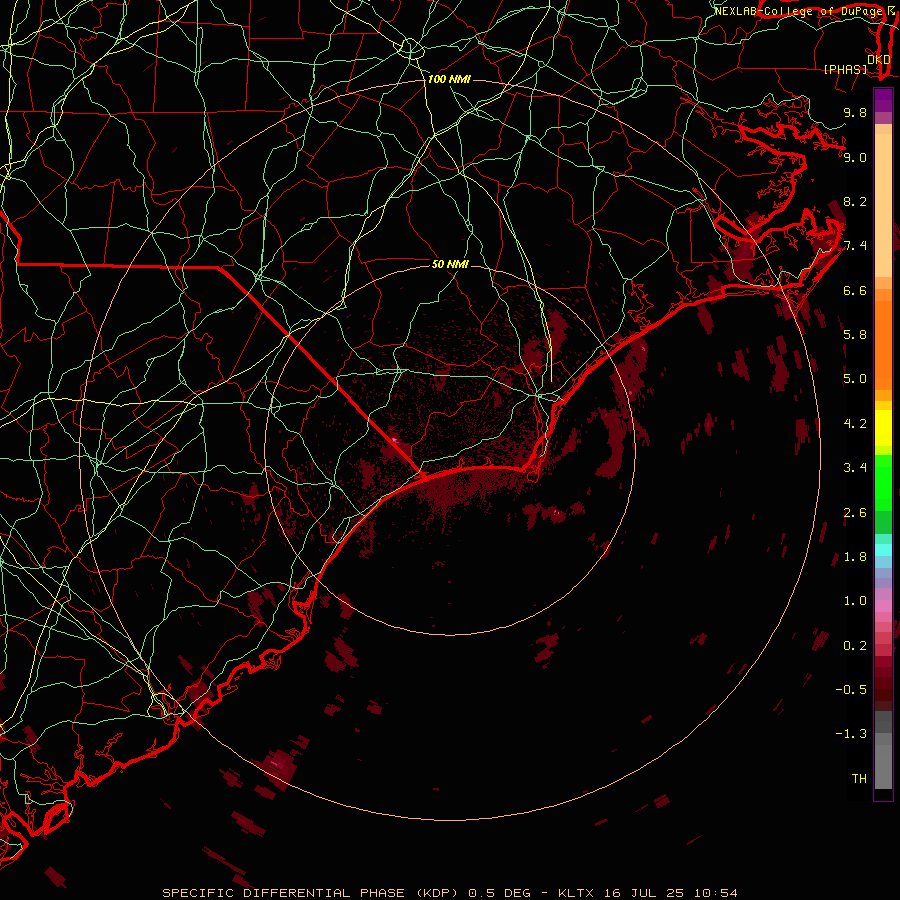Click the 5.8 value on the color scale
The height and width of the screenshot is (900, 900).
point(855,335)
